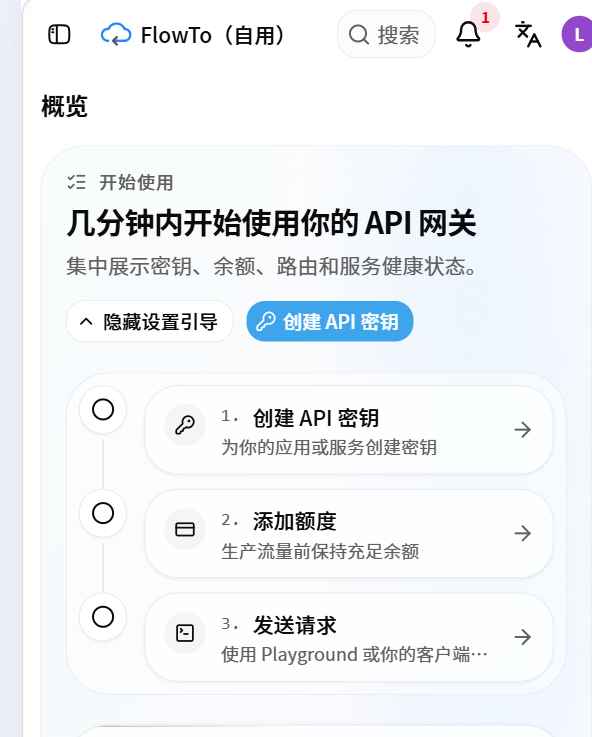Collapse guide with 隐藏设置引导 chevron
Image resolution: width=592 pixels, height=737 pixels.
150,321
